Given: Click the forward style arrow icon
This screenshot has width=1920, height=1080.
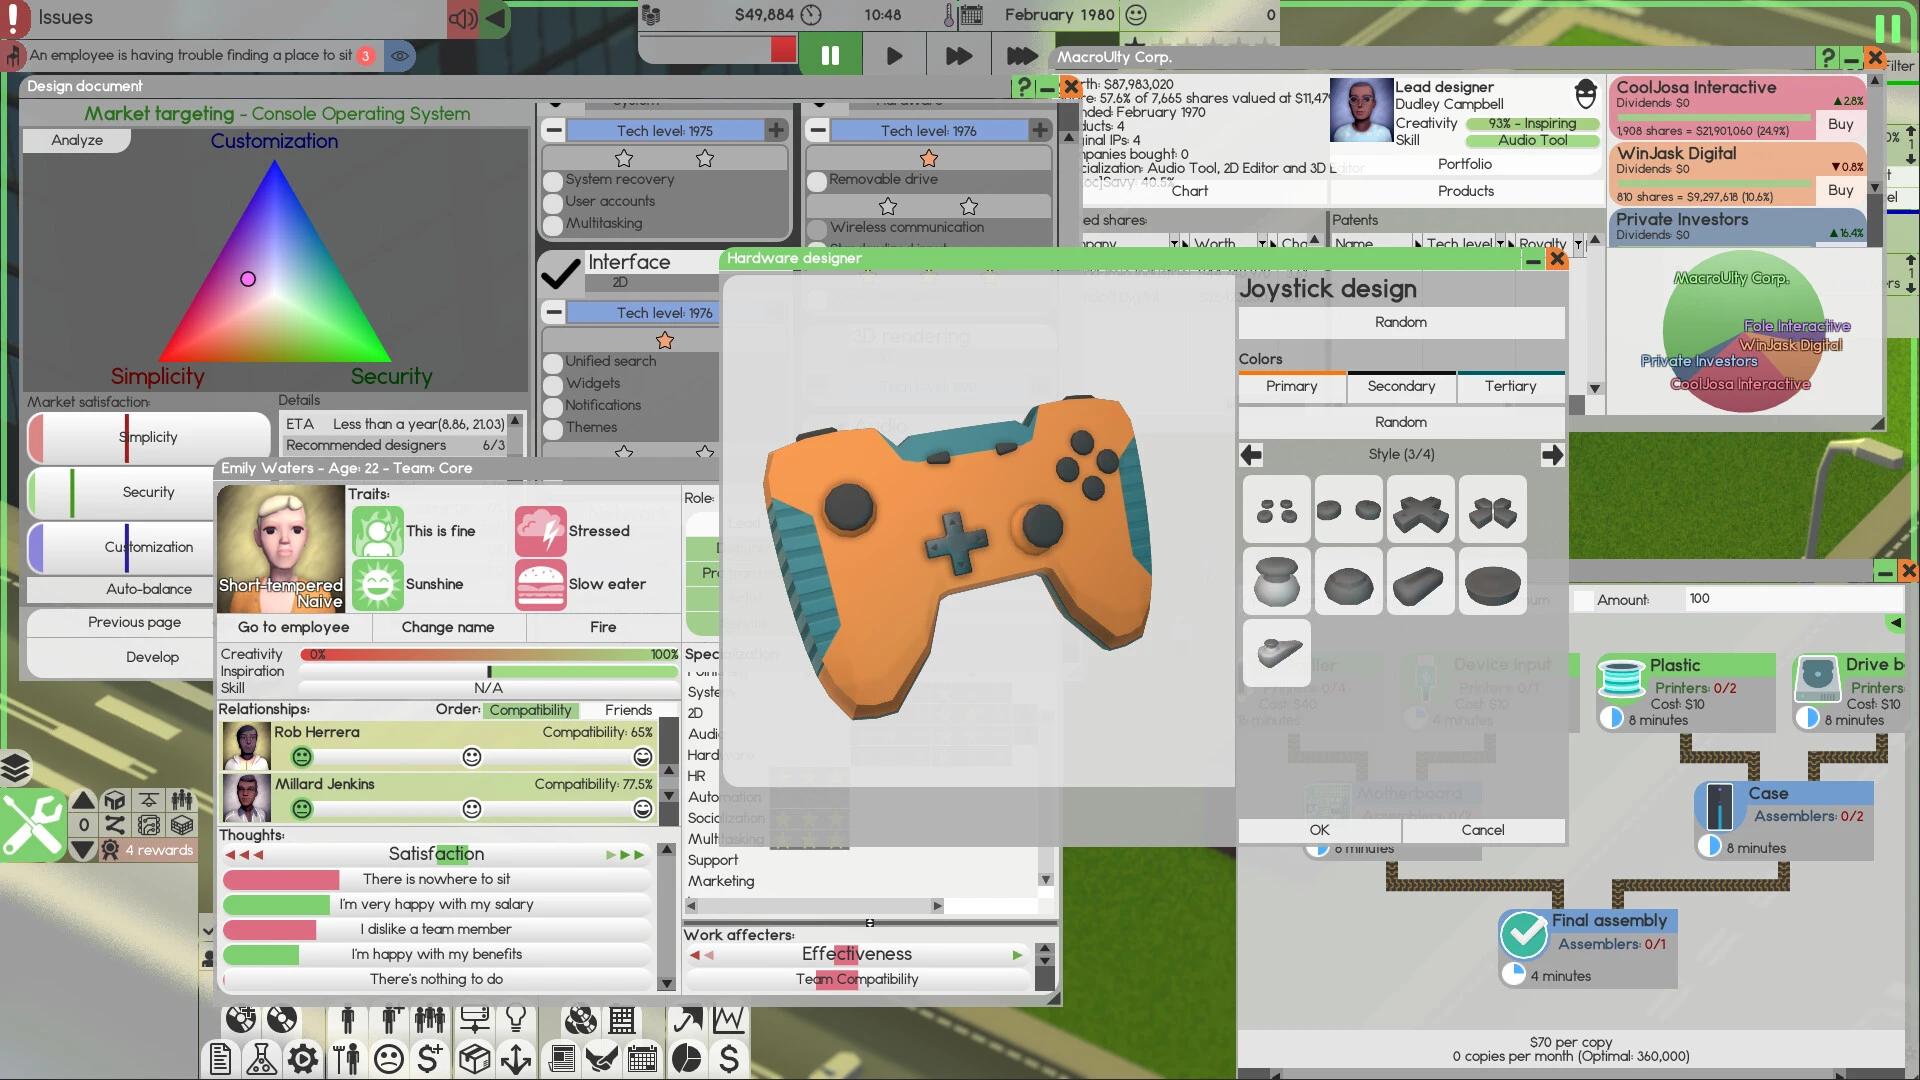Looking at the screenshot, I should coord(1552,454).
